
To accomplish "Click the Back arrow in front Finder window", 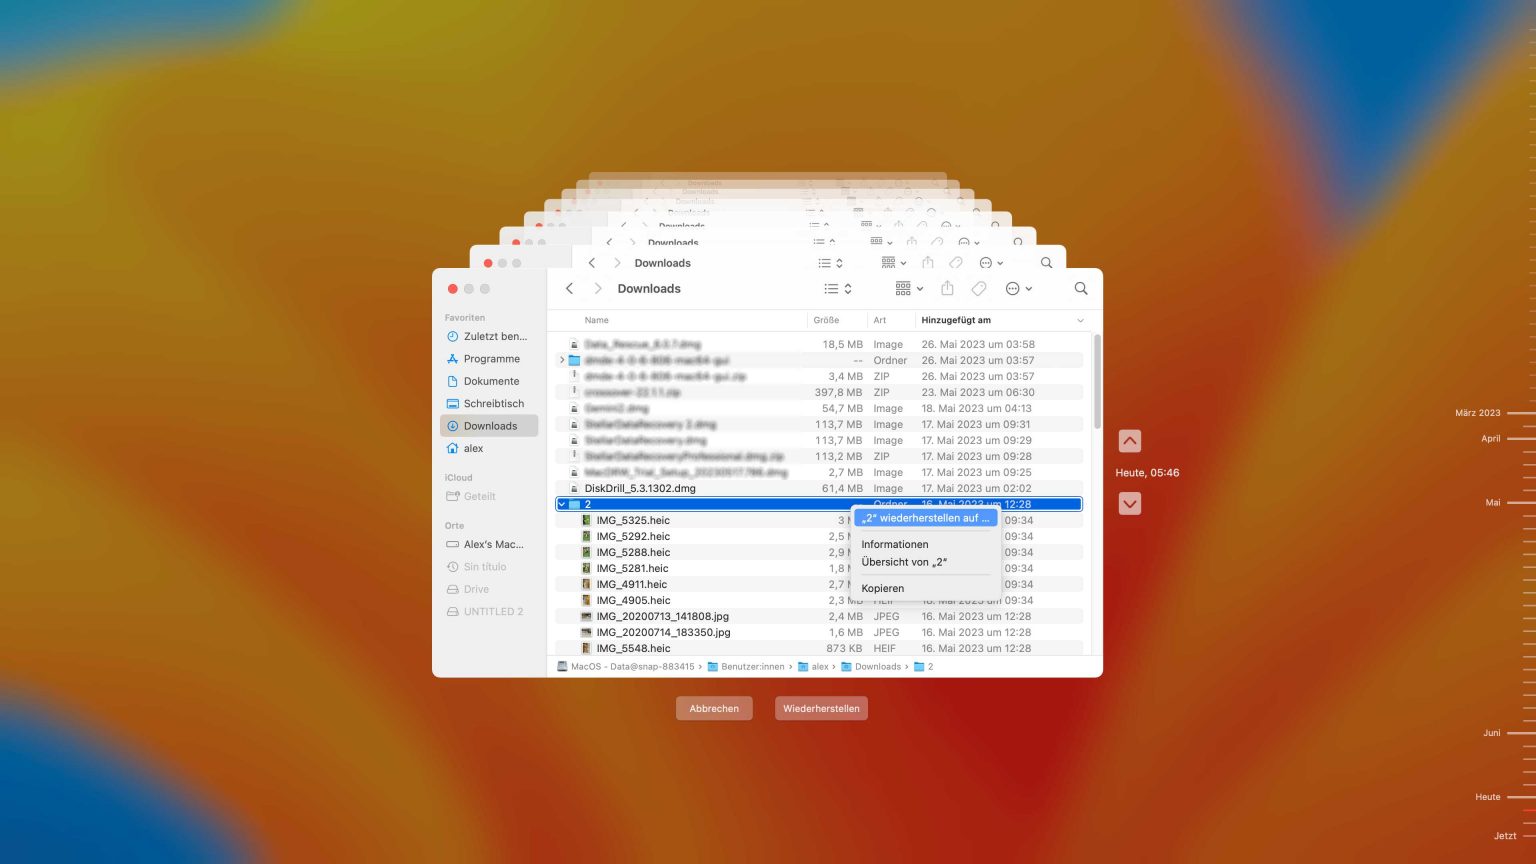I will coord(570,288).
